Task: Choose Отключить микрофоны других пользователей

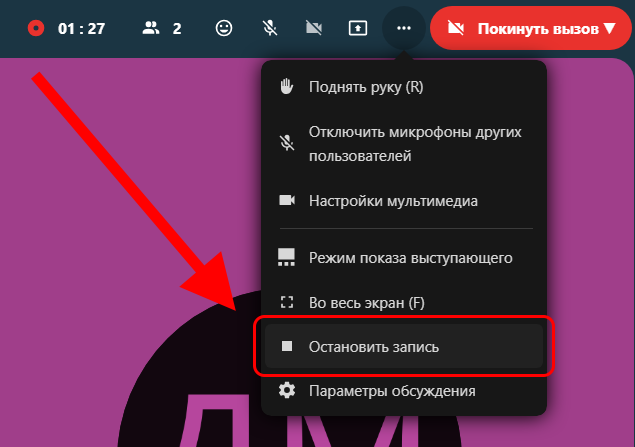Action: tap(415, 144)
